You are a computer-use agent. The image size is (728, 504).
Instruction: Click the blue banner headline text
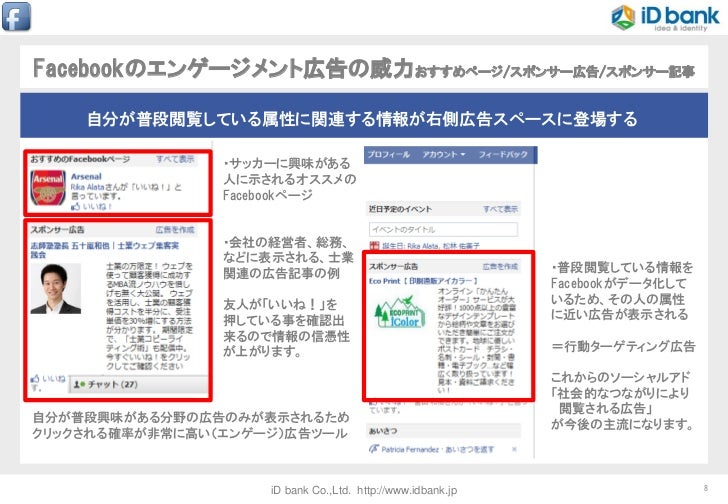tap(362, 119)
